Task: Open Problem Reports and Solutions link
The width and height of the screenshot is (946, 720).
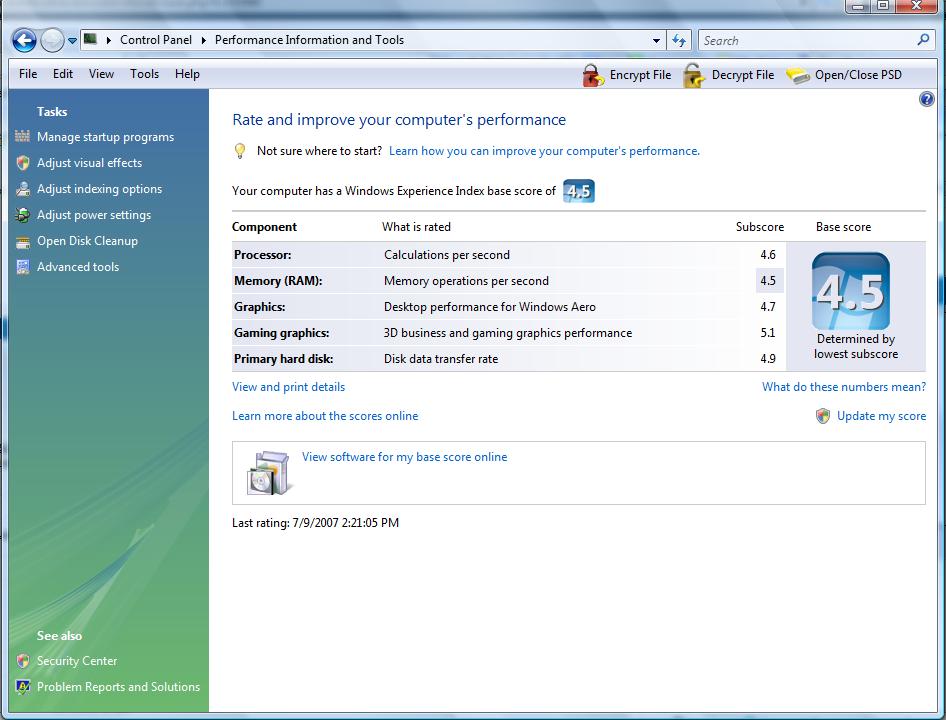Action: point(118,687)
